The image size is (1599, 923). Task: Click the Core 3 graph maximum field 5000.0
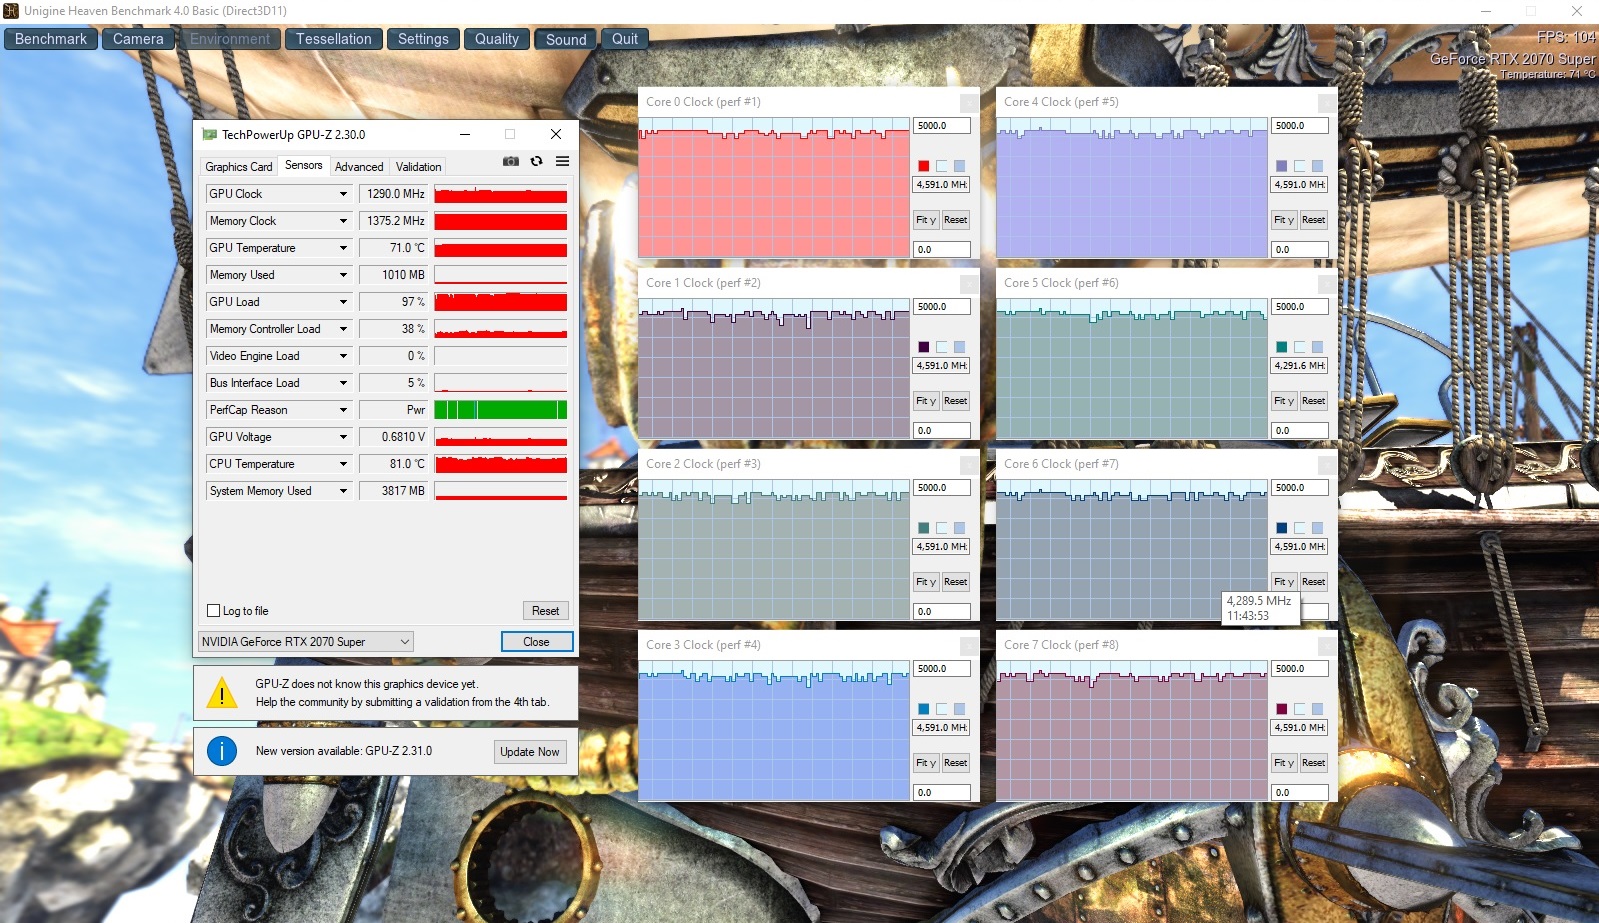point(942,669)
